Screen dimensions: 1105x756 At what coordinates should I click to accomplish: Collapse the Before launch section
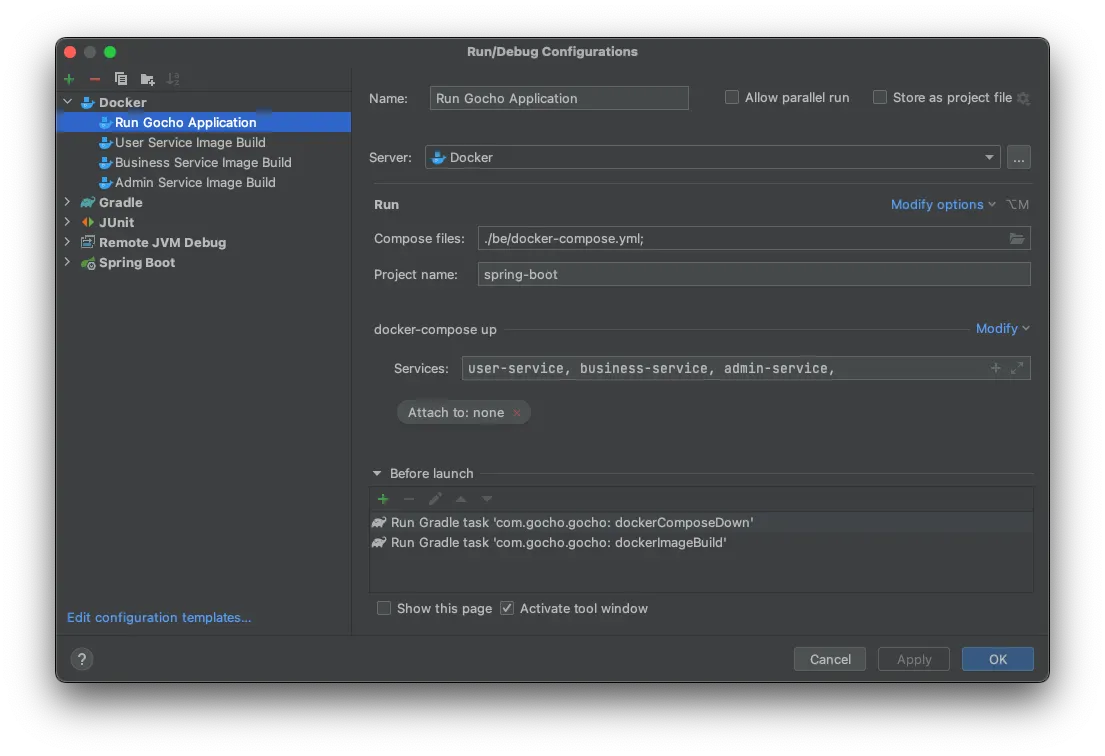pyautogui.click(x=377, y=473)
